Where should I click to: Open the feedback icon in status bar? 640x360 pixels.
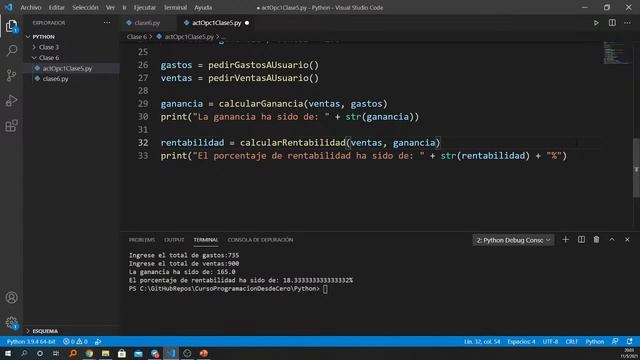tap(615, 341)
